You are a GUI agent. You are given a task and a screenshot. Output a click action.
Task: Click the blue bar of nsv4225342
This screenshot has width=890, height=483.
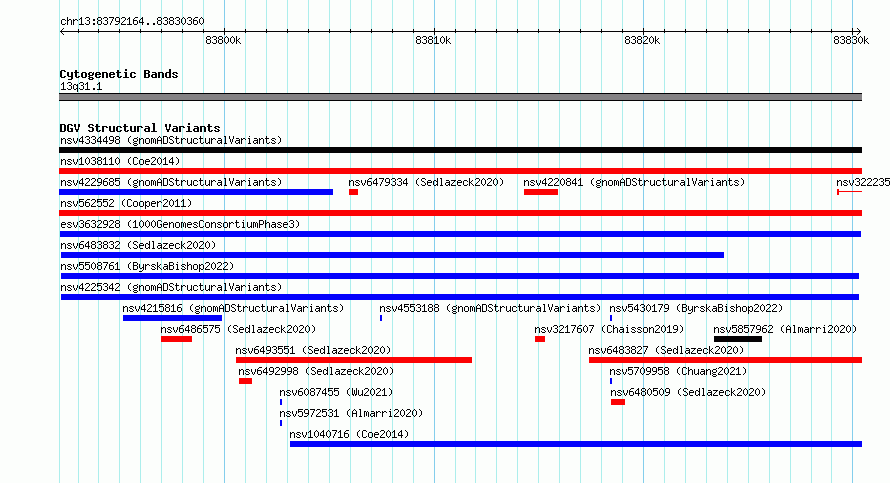pyautogui.click(x=460, y=297)
